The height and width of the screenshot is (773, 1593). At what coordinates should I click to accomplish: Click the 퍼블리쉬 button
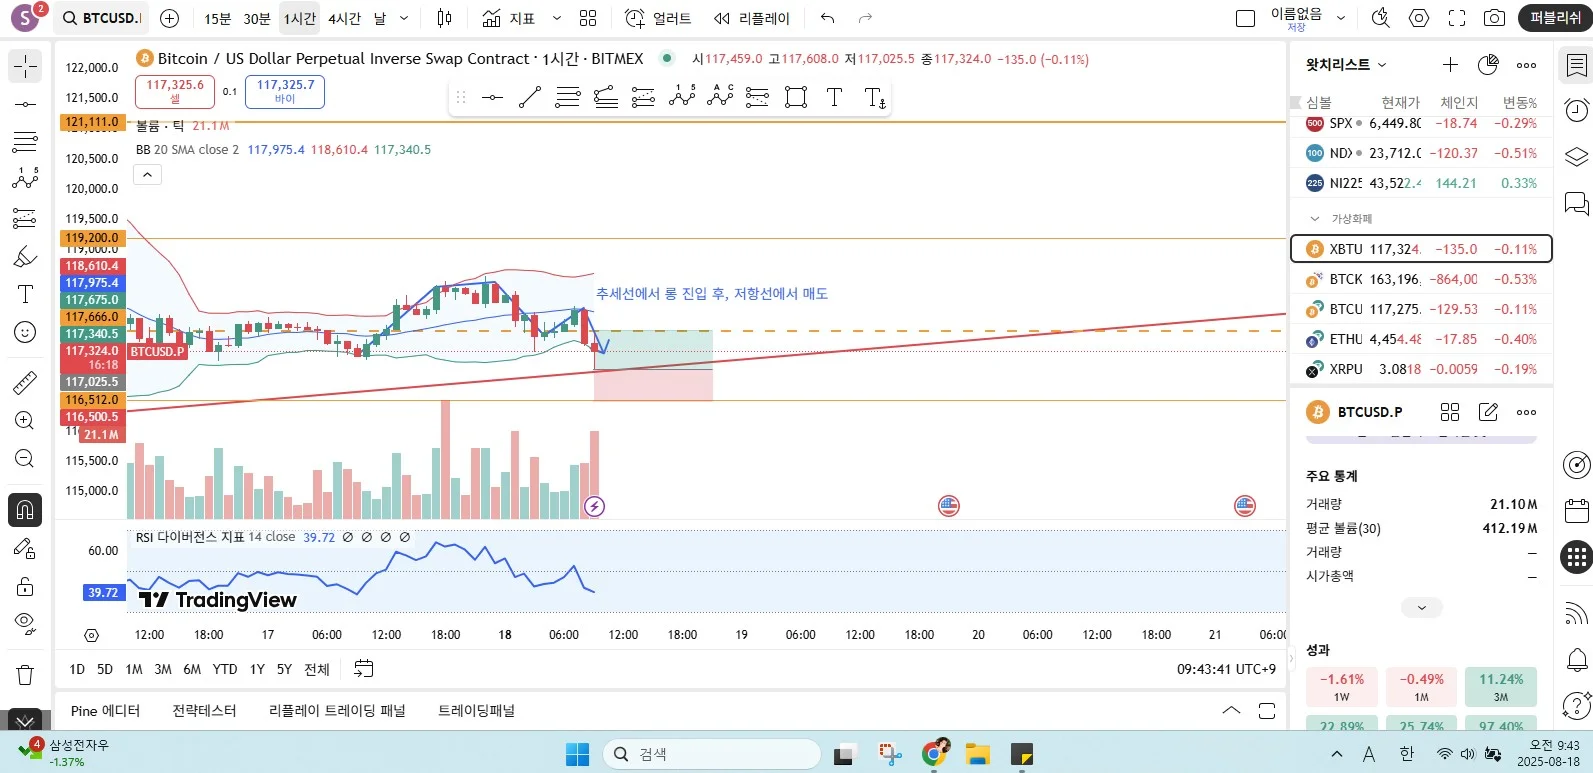click(x=1555, y=18)
